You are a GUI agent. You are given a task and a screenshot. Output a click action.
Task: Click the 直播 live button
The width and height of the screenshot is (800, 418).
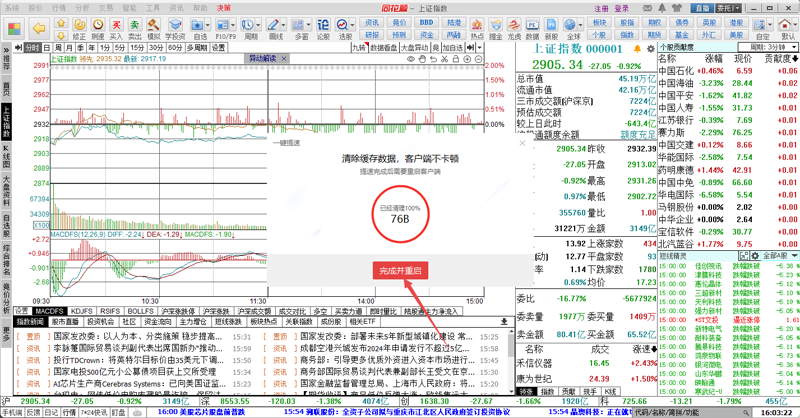703,8
